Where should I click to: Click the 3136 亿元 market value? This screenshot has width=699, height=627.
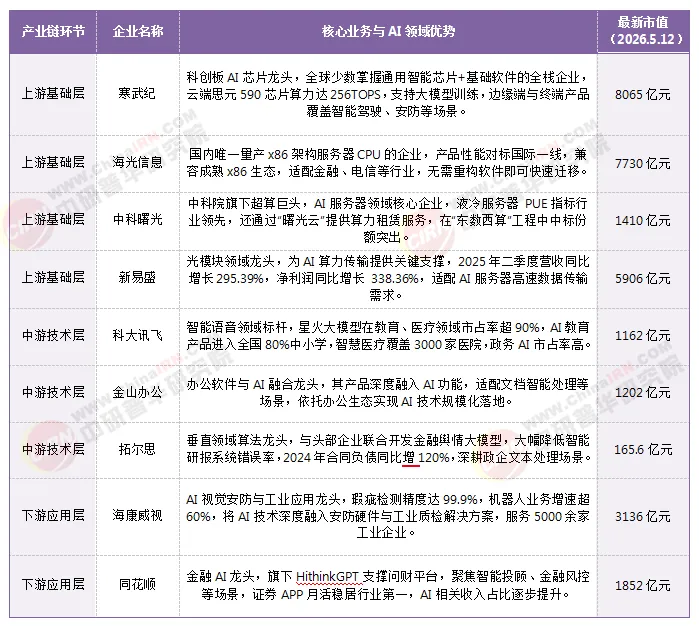[642, 516]
